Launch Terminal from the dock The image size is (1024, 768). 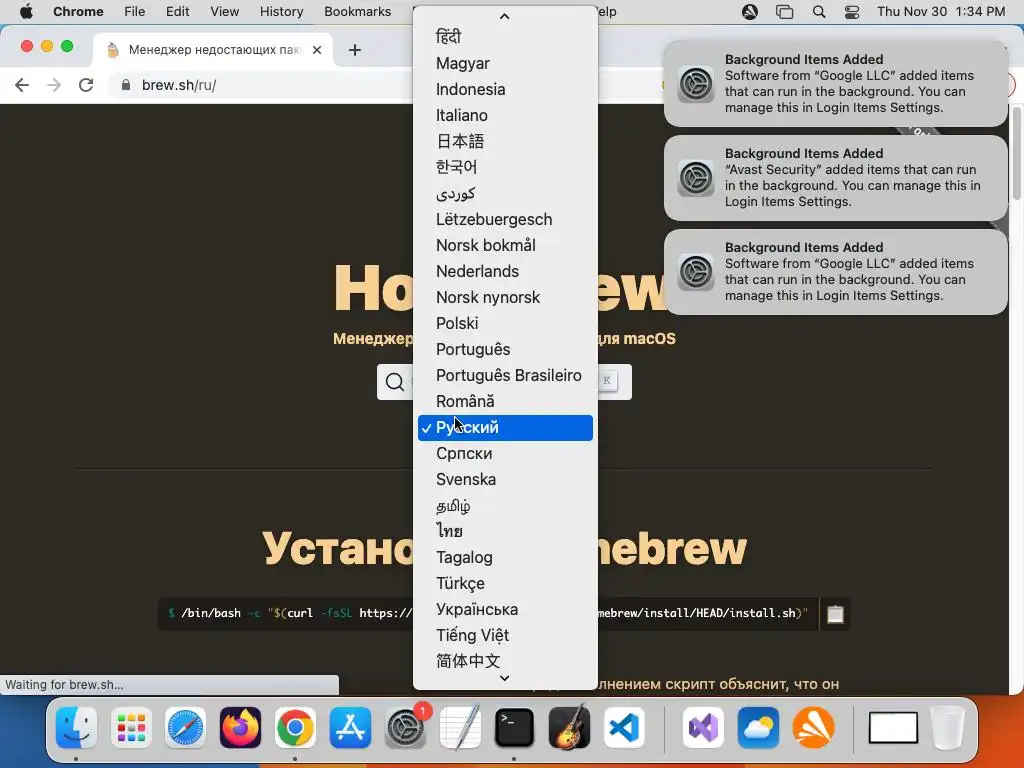(514, 727)
